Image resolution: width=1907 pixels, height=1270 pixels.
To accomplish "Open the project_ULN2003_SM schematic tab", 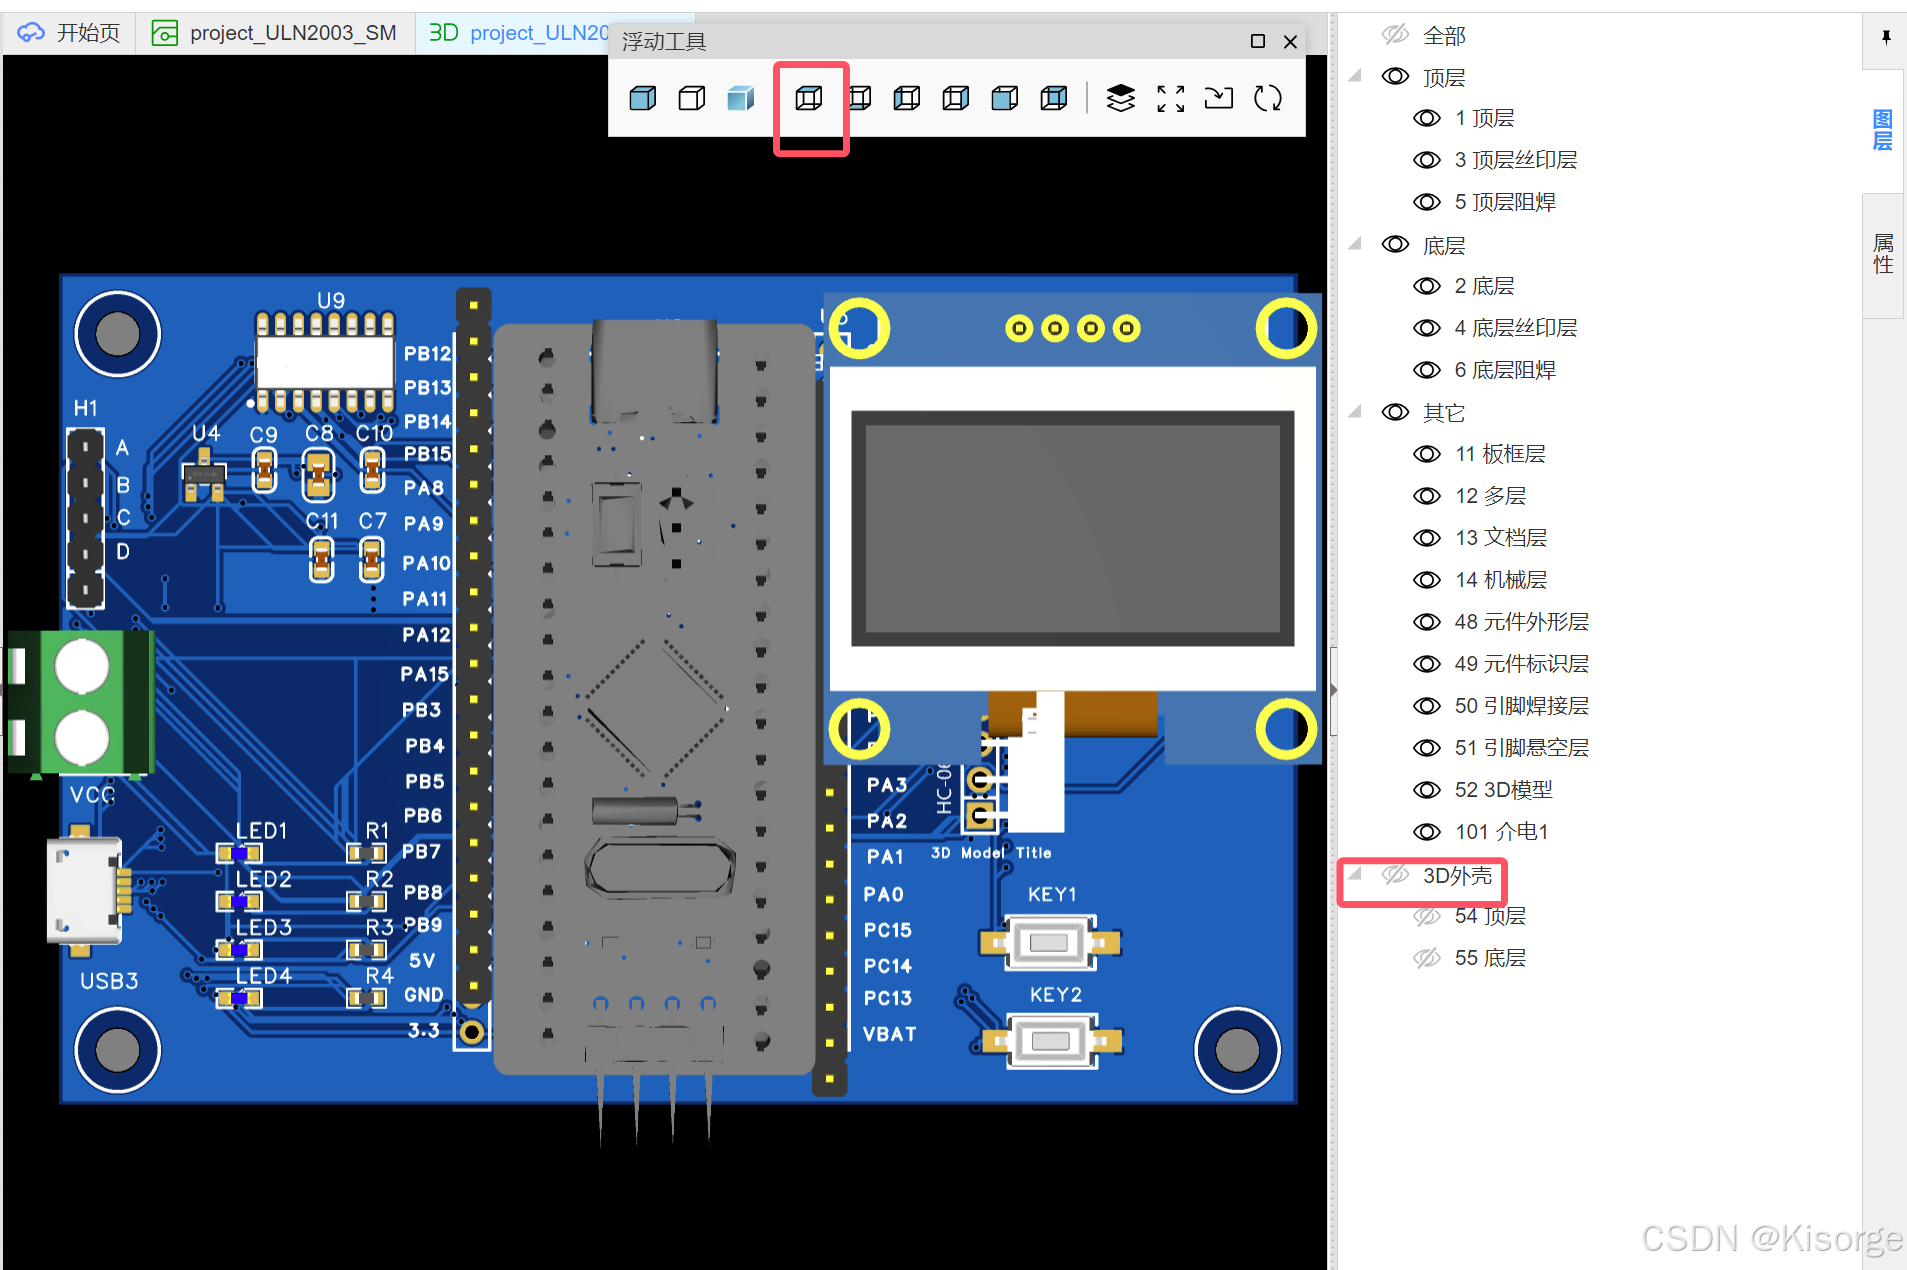I will (274, 33).
